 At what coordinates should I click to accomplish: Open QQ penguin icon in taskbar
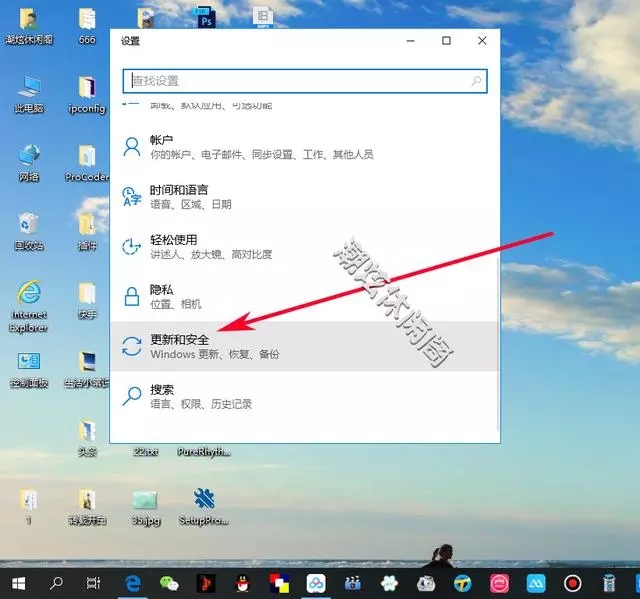[x=243, y=584]
